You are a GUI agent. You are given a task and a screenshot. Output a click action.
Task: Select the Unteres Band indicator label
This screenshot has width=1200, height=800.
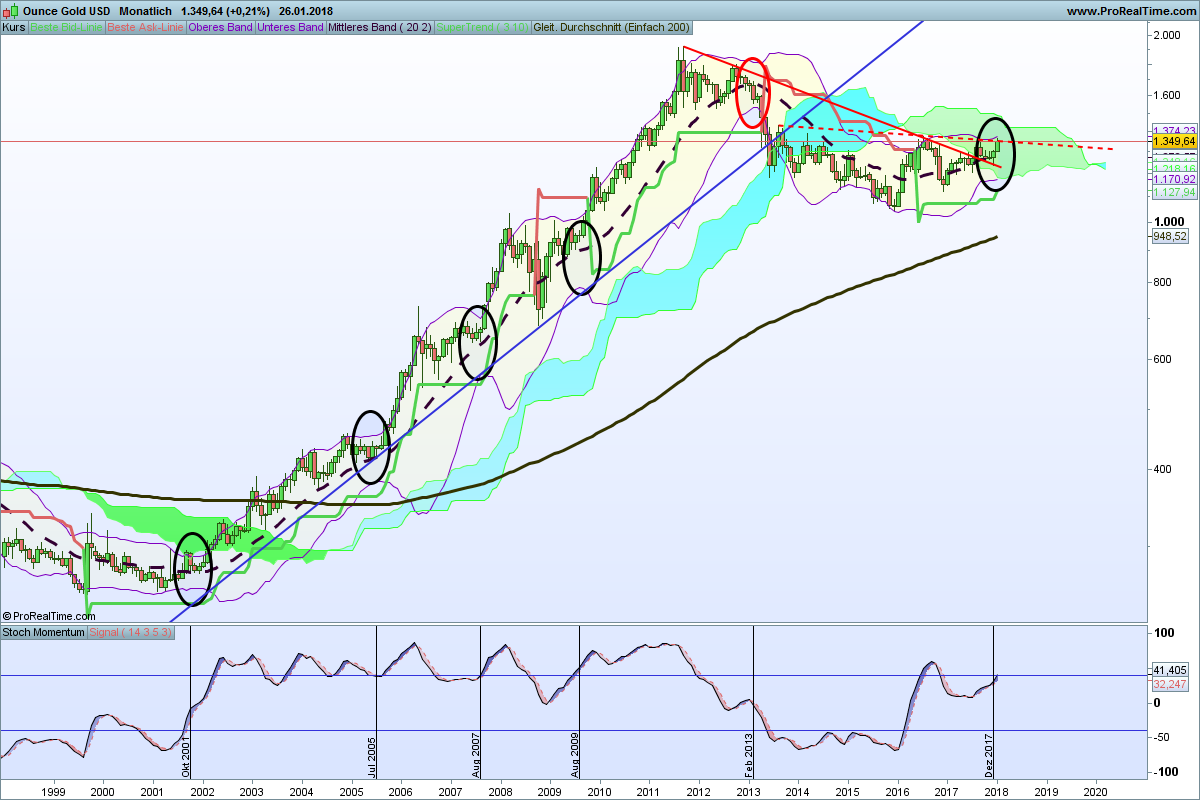click(292, 27)
